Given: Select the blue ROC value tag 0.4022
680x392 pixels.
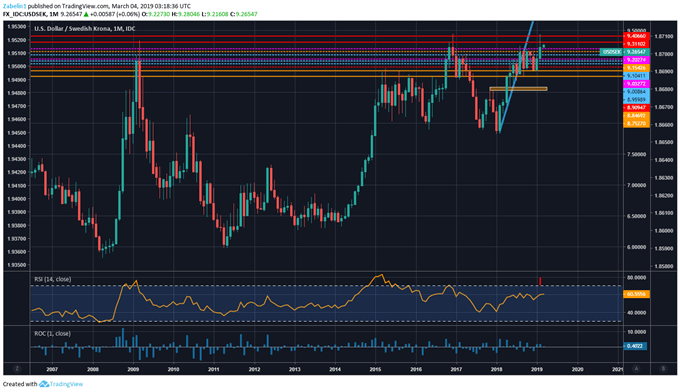Looking at the screenshot, I should coord(635,346).
